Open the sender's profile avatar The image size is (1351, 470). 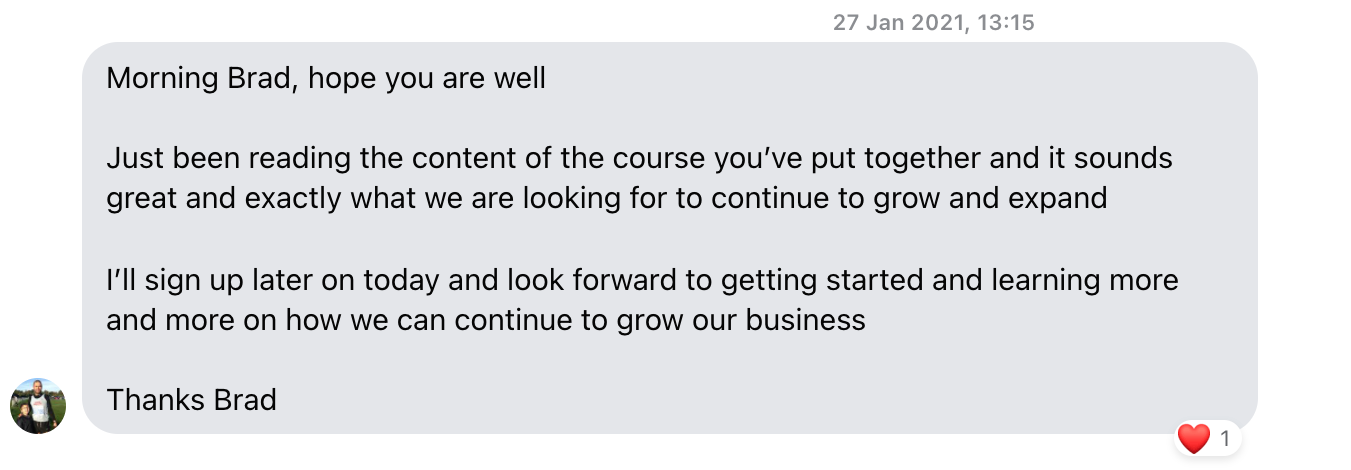pyautogui.click(x=38, y=405)
